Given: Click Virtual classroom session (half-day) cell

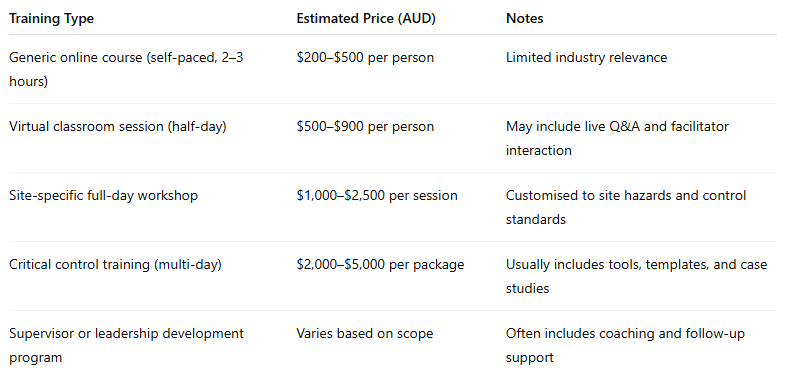Looking at the screenshot, I should [118, 126].
